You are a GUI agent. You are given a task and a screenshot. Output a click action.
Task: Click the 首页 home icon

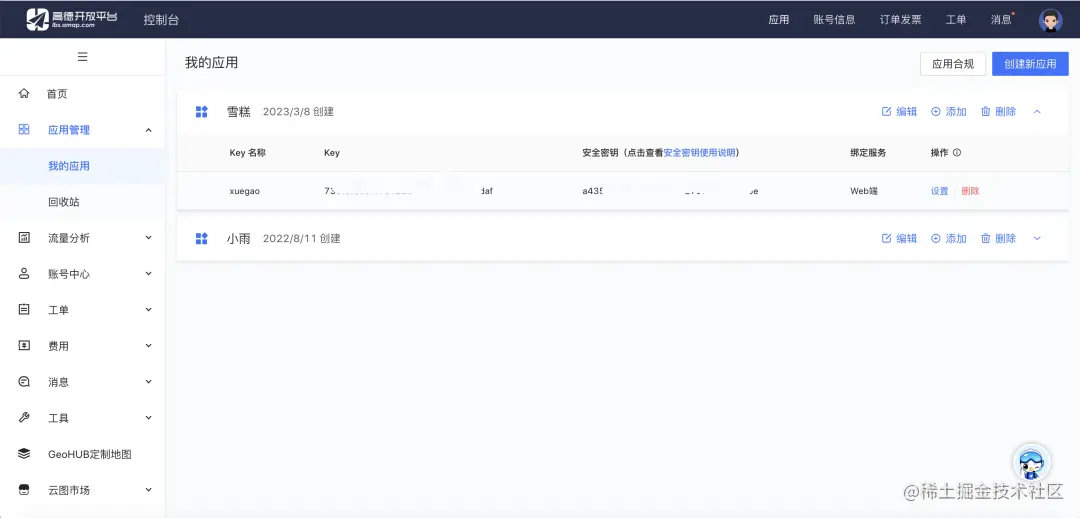[x=24, y=94]
